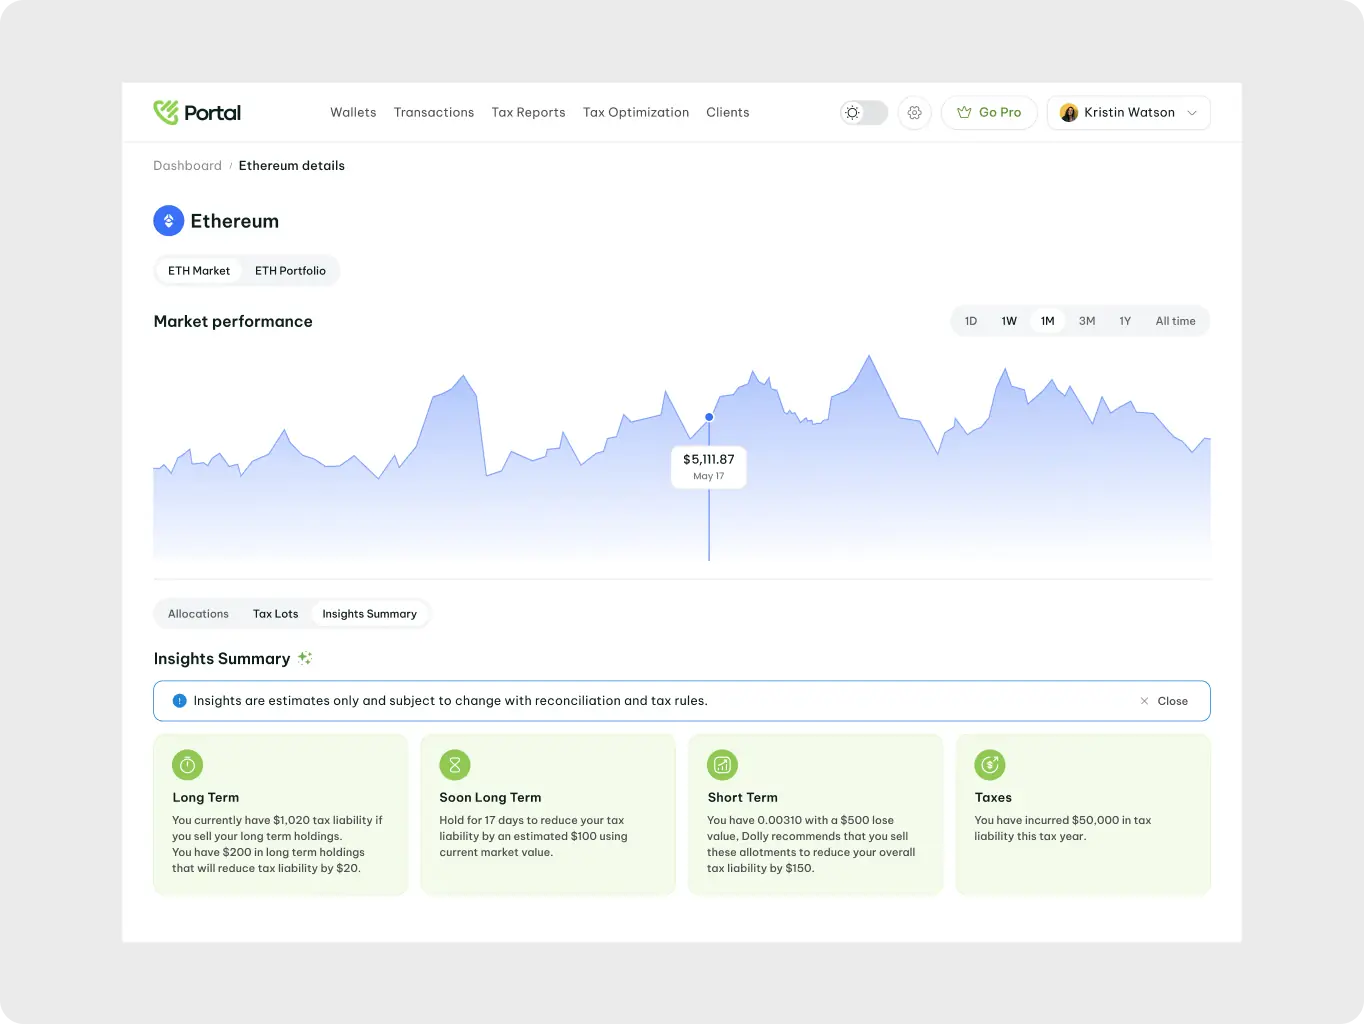Click the dollar icon on Taxes card
1364x1024 pixels.
click(990, 765)
